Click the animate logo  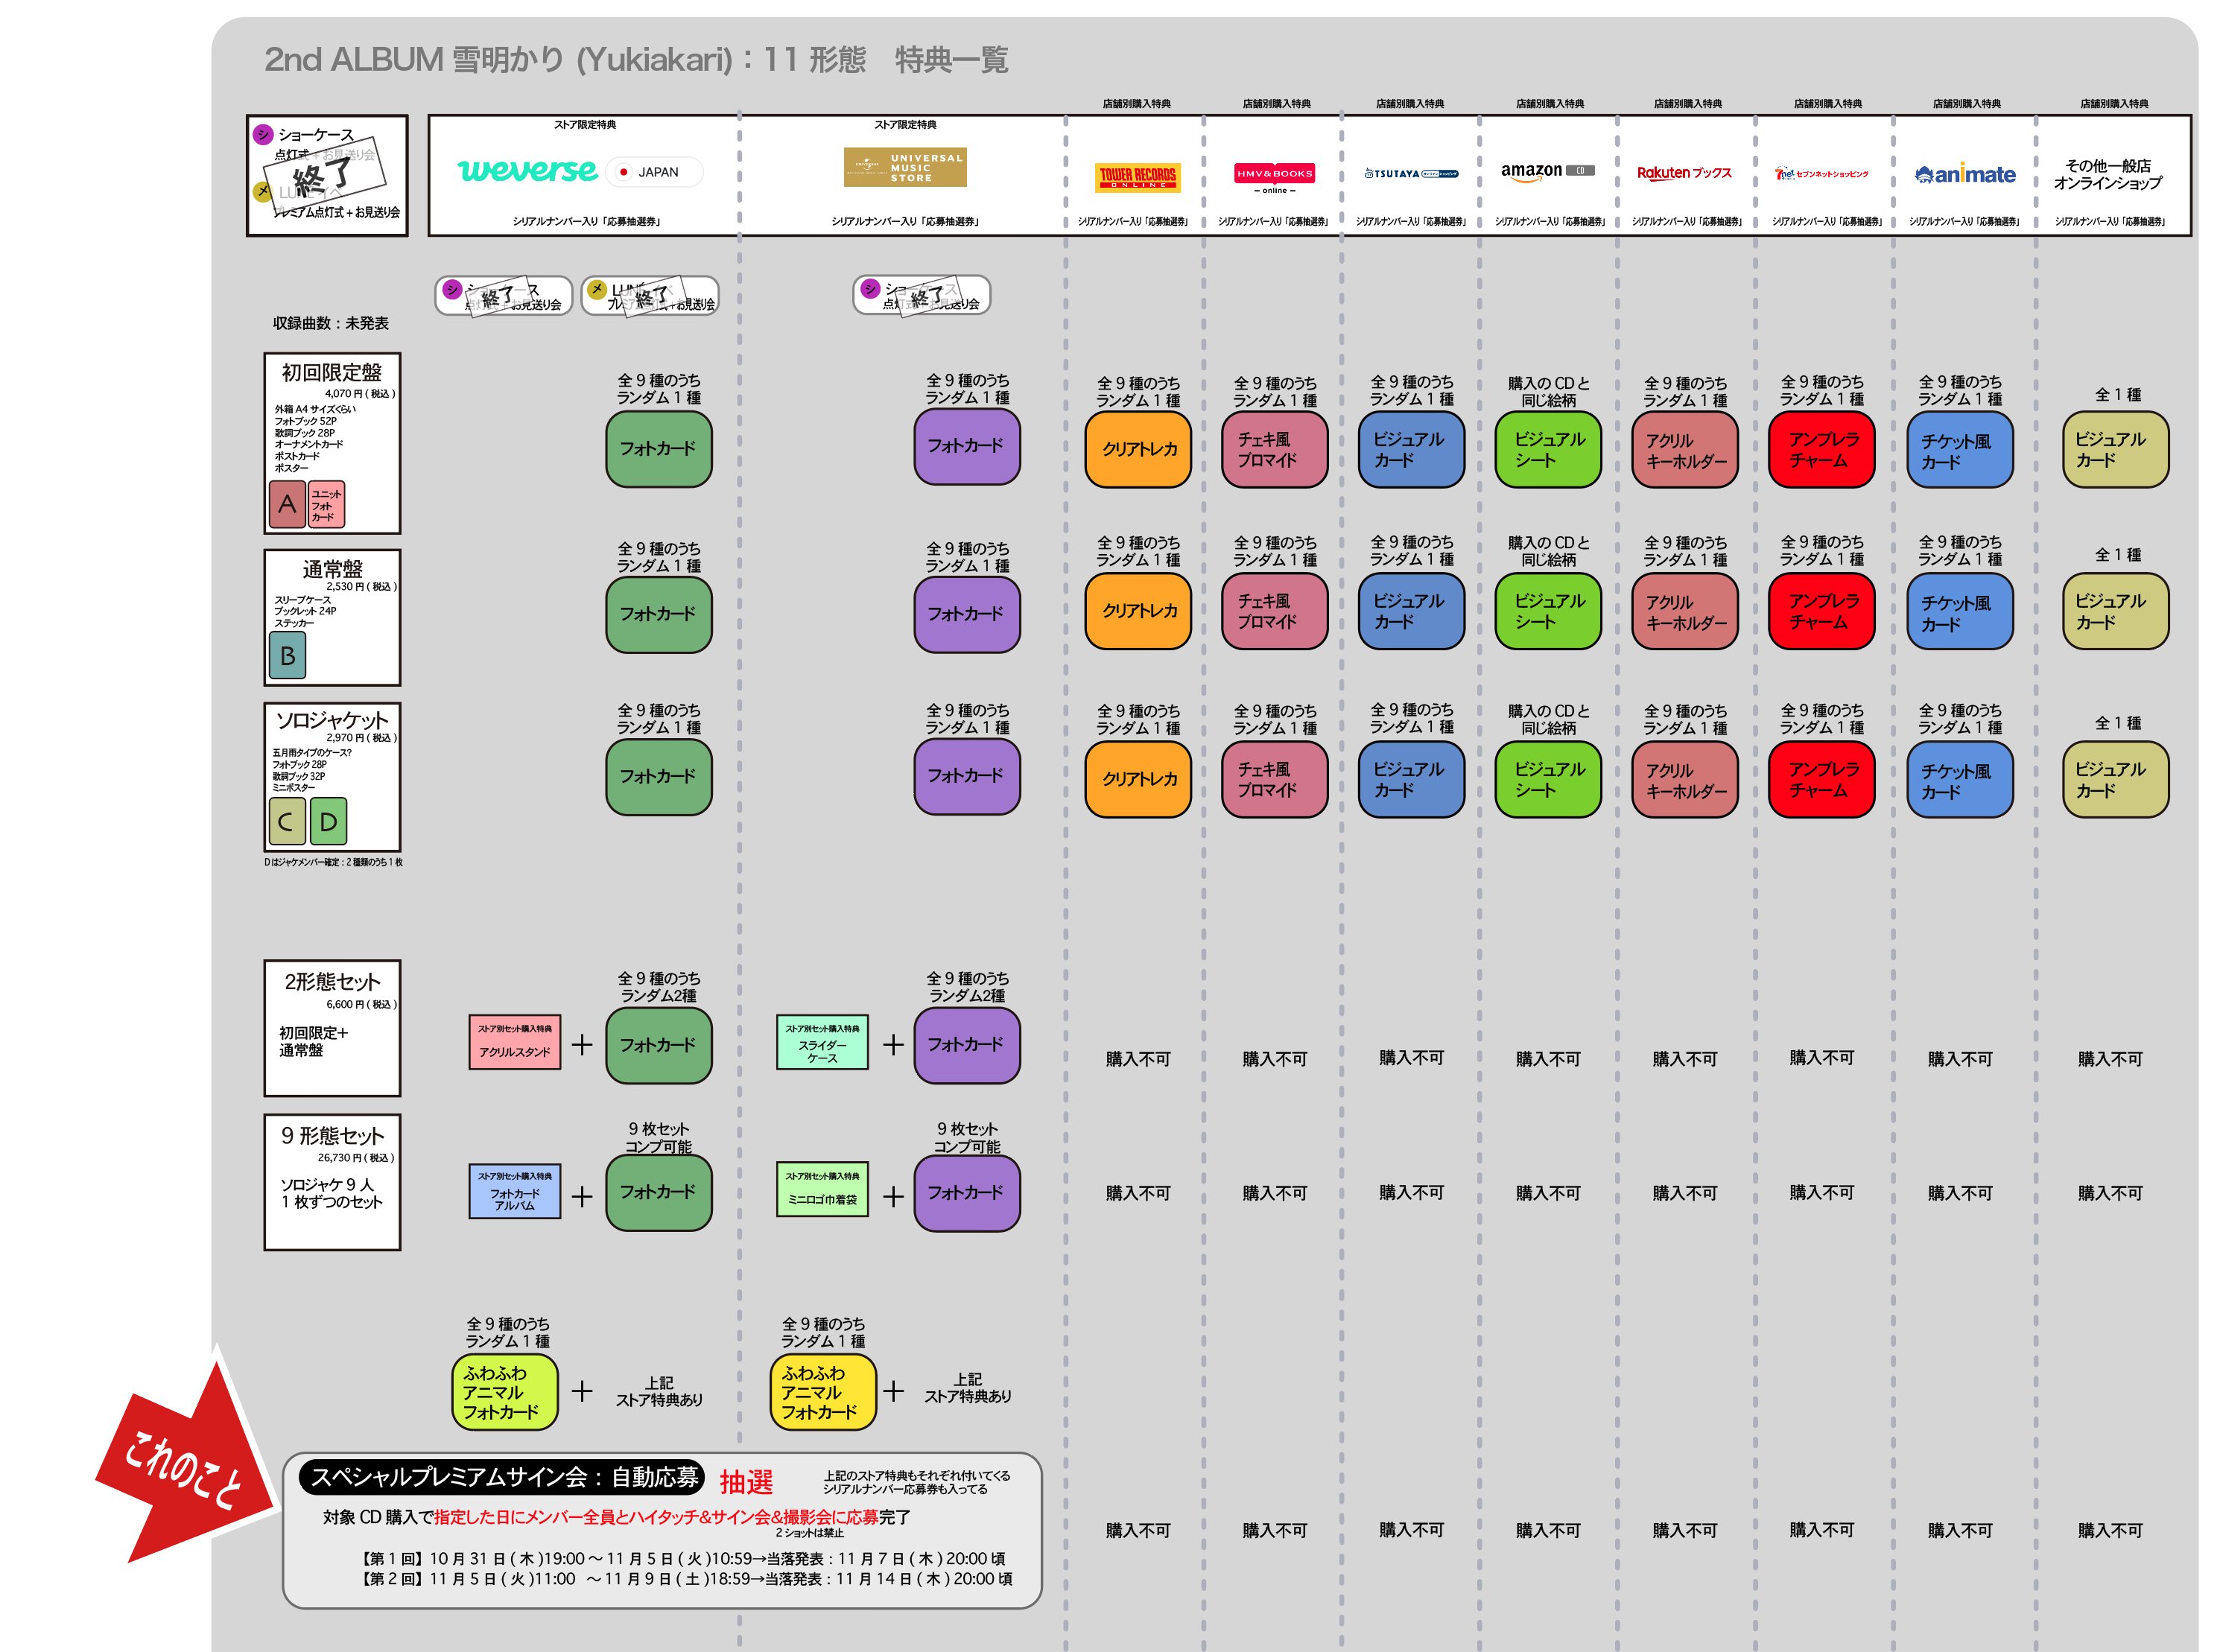(1965, 174)
